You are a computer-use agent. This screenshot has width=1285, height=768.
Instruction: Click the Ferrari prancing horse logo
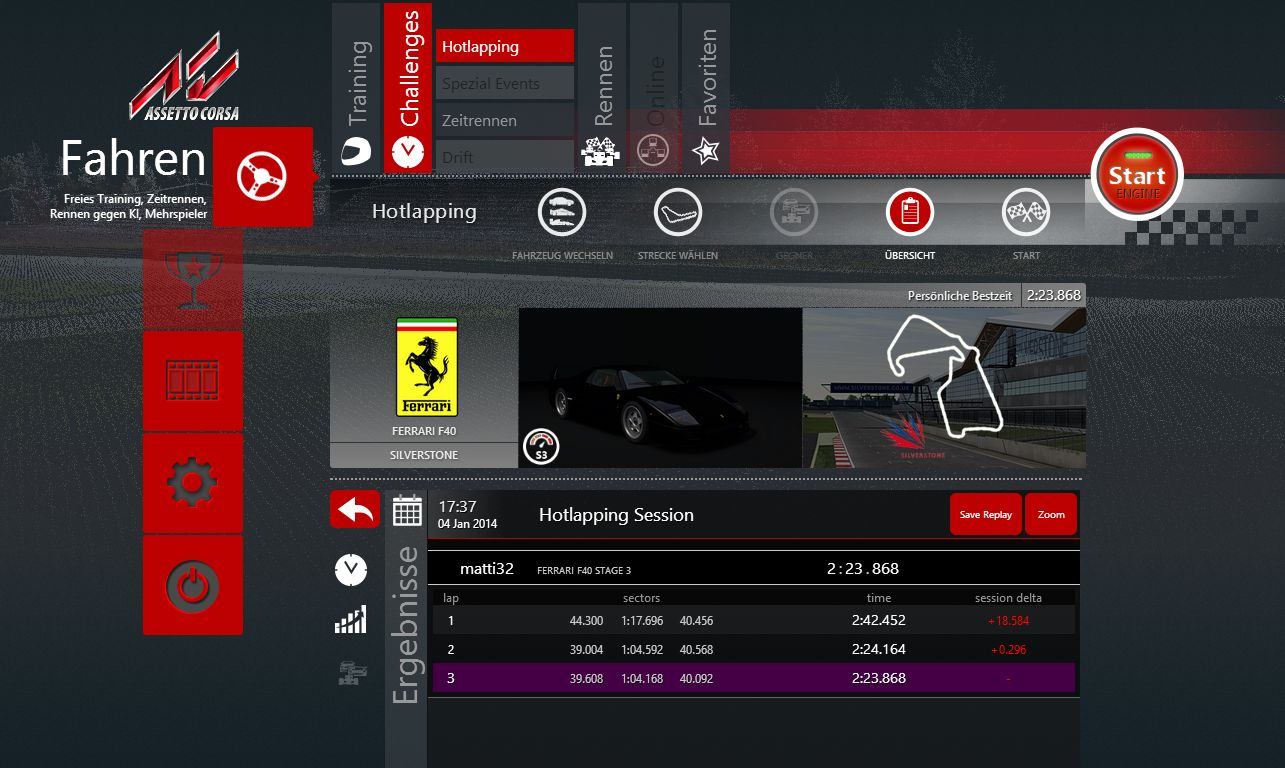(x=427, y=367)
